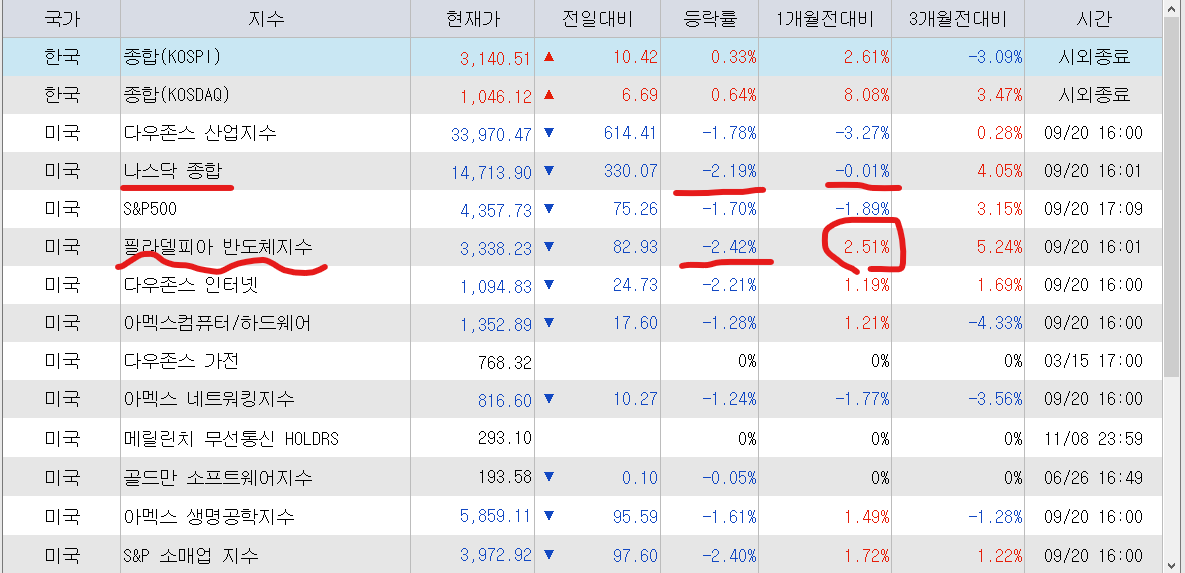This screenshot has width=1185, height=573.
Task: Click the 다우존스 산업지수 down-arrow indicator
Action: (549, 133)
